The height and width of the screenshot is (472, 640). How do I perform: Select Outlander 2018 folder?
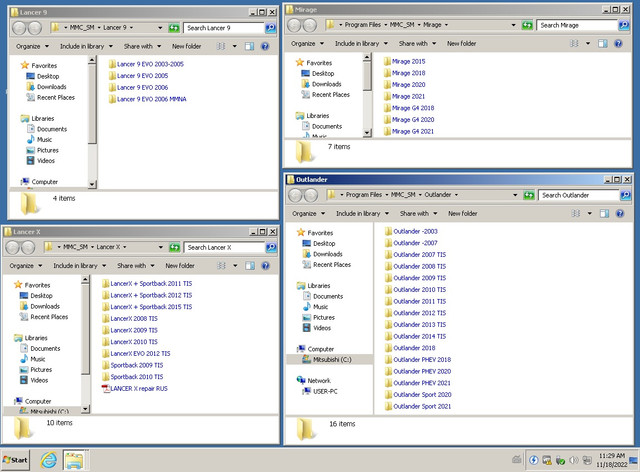click(410, 348)
